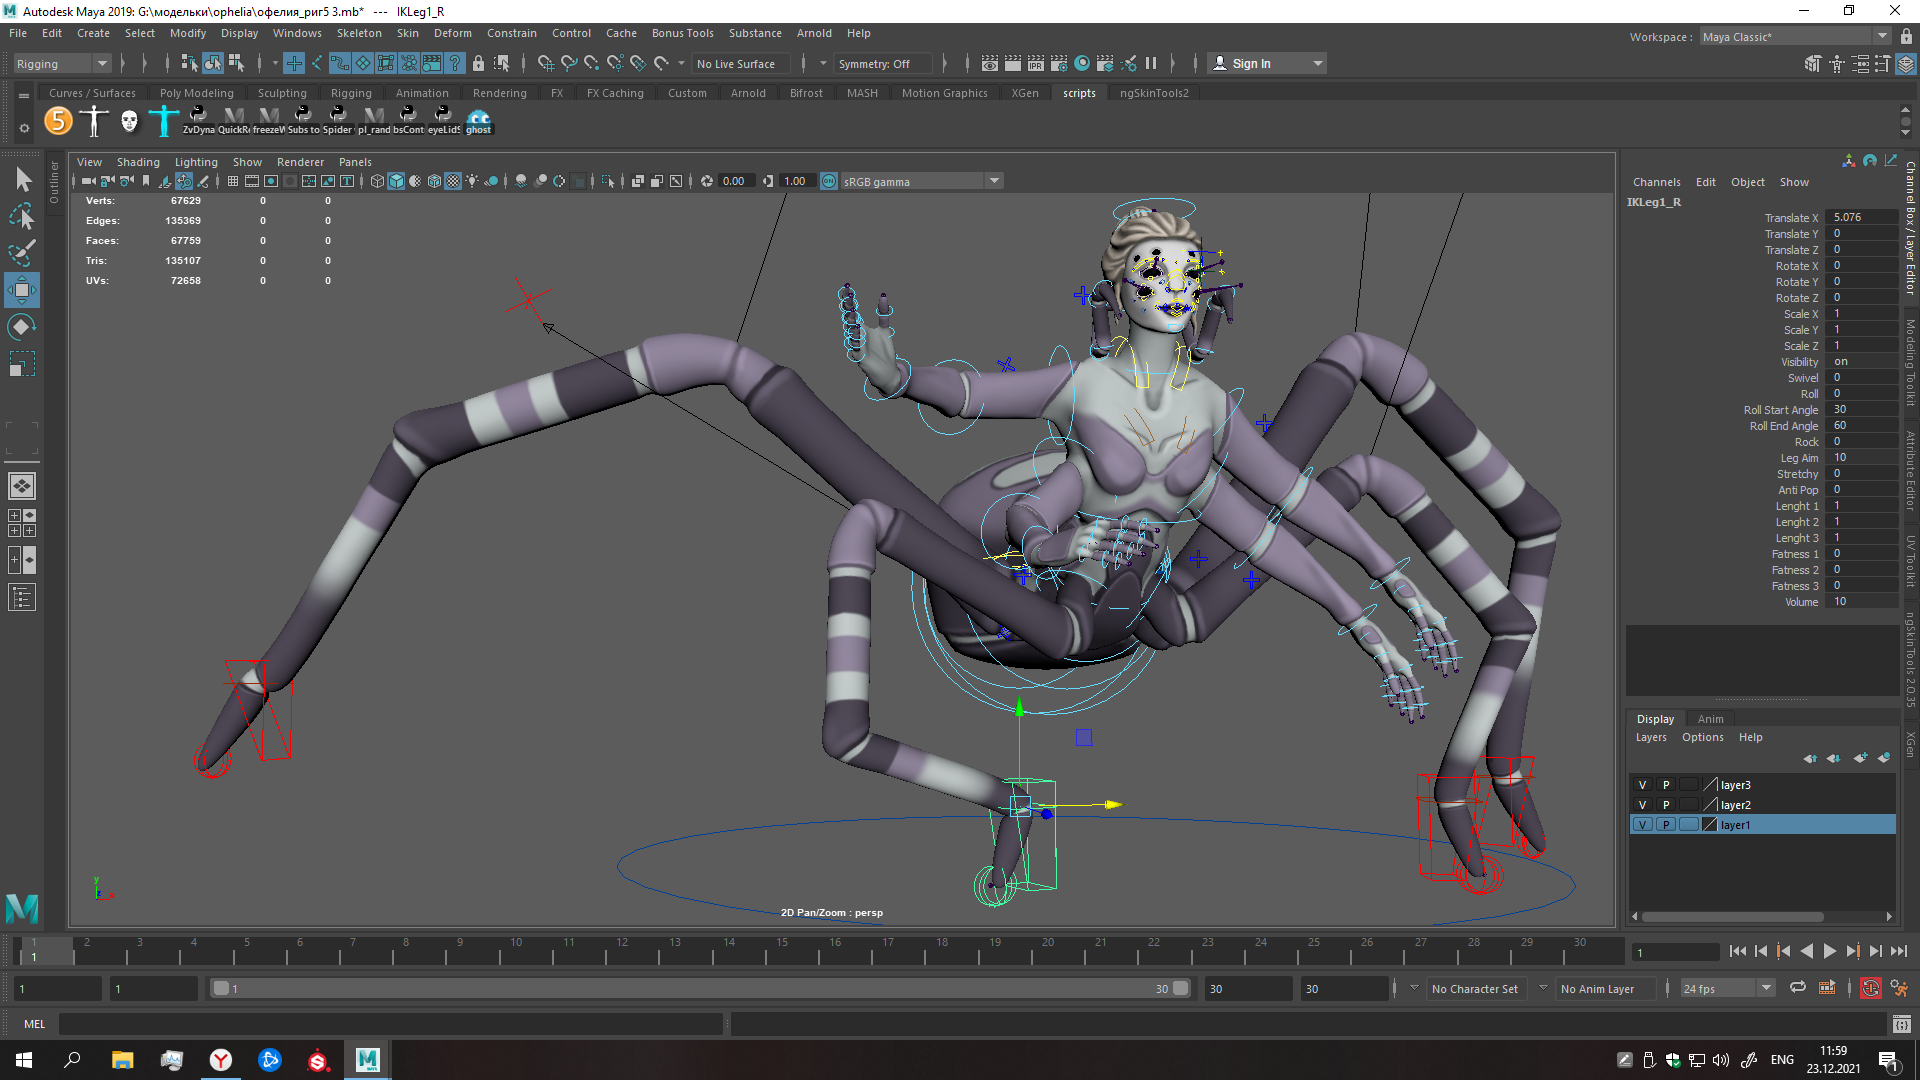Click the skull shelf icon
Image resolution: width=1920 pixels, height=1080 pixels.
coord(129,121)
